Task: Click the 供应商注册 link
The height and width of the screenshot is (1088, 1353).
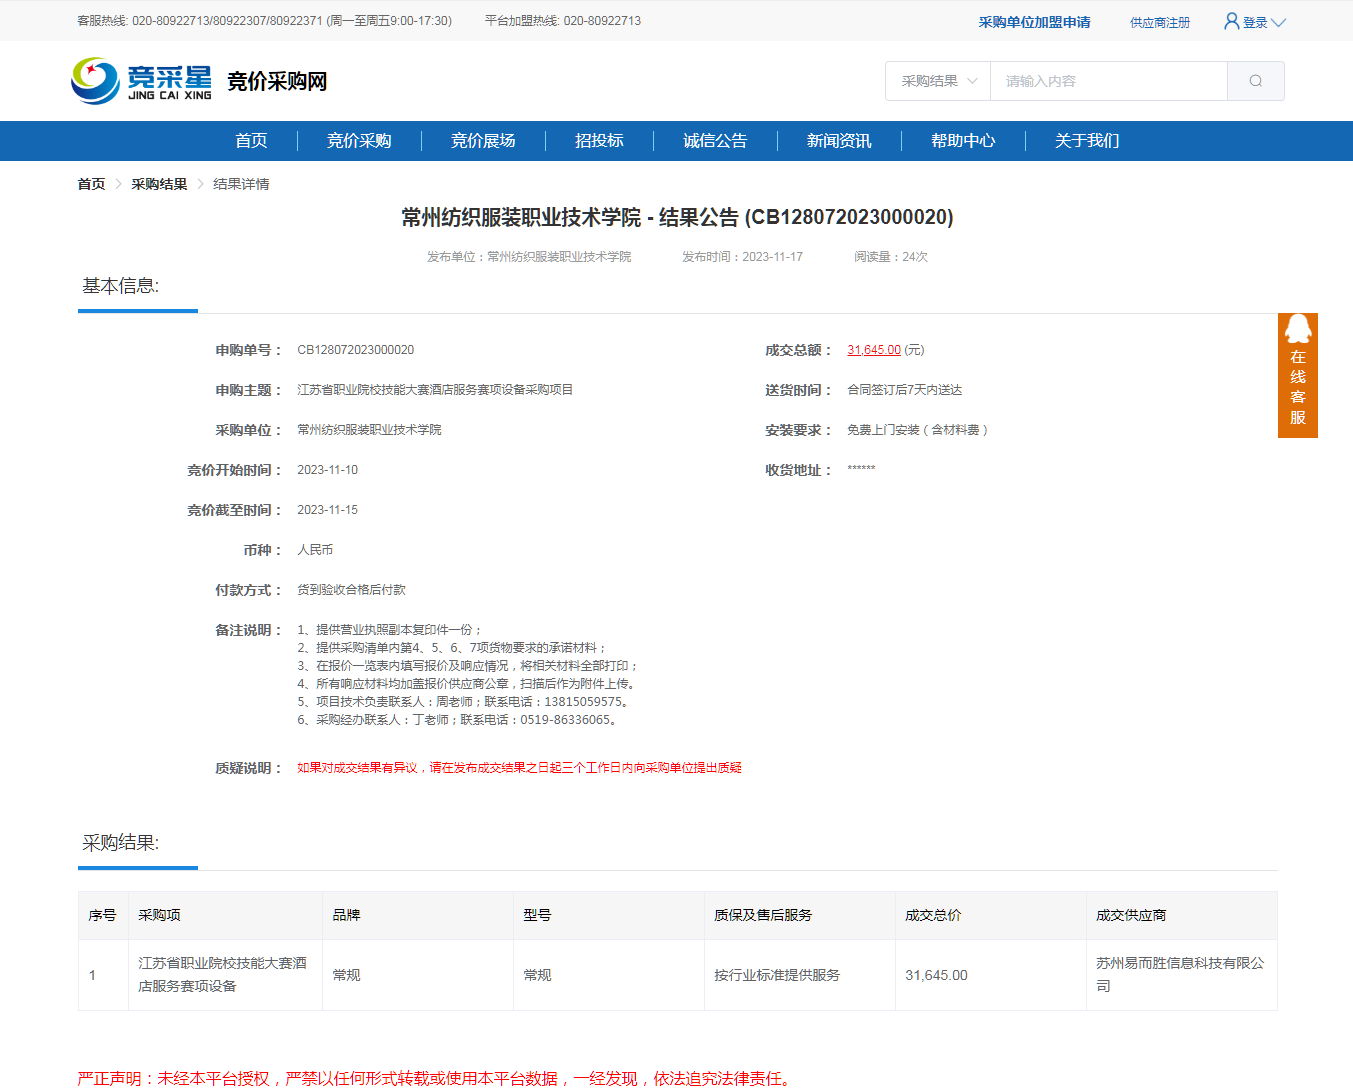Action: click(x=1160, y=22)
